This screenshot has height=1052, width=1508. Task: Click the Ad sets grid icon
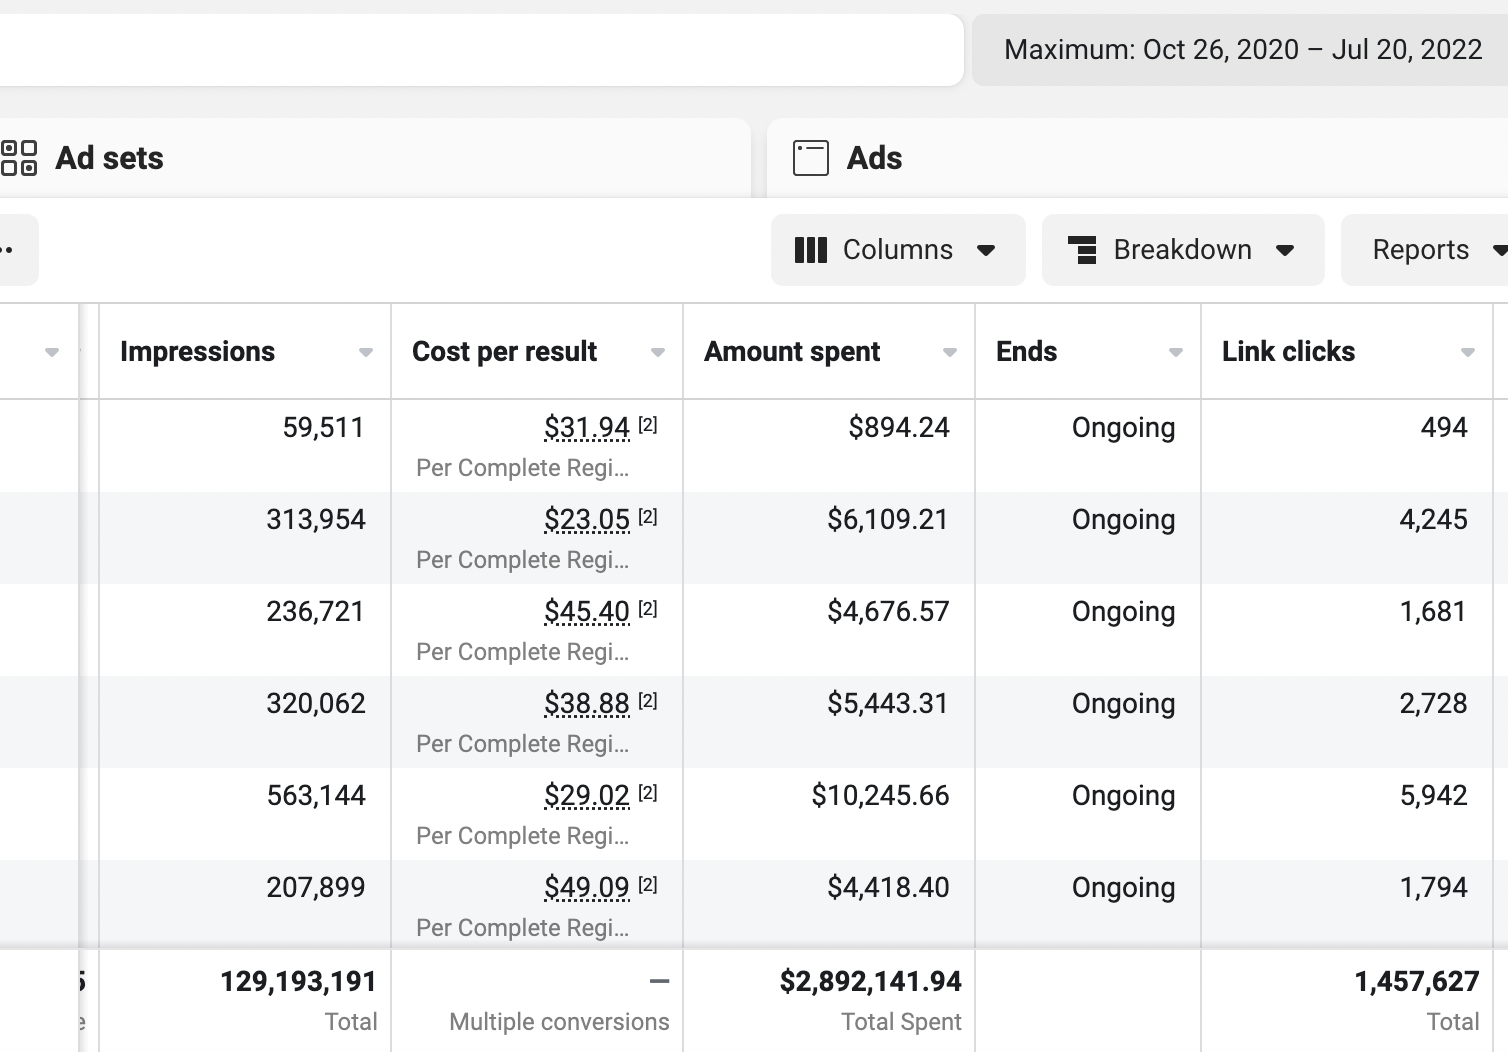point(19,158)
